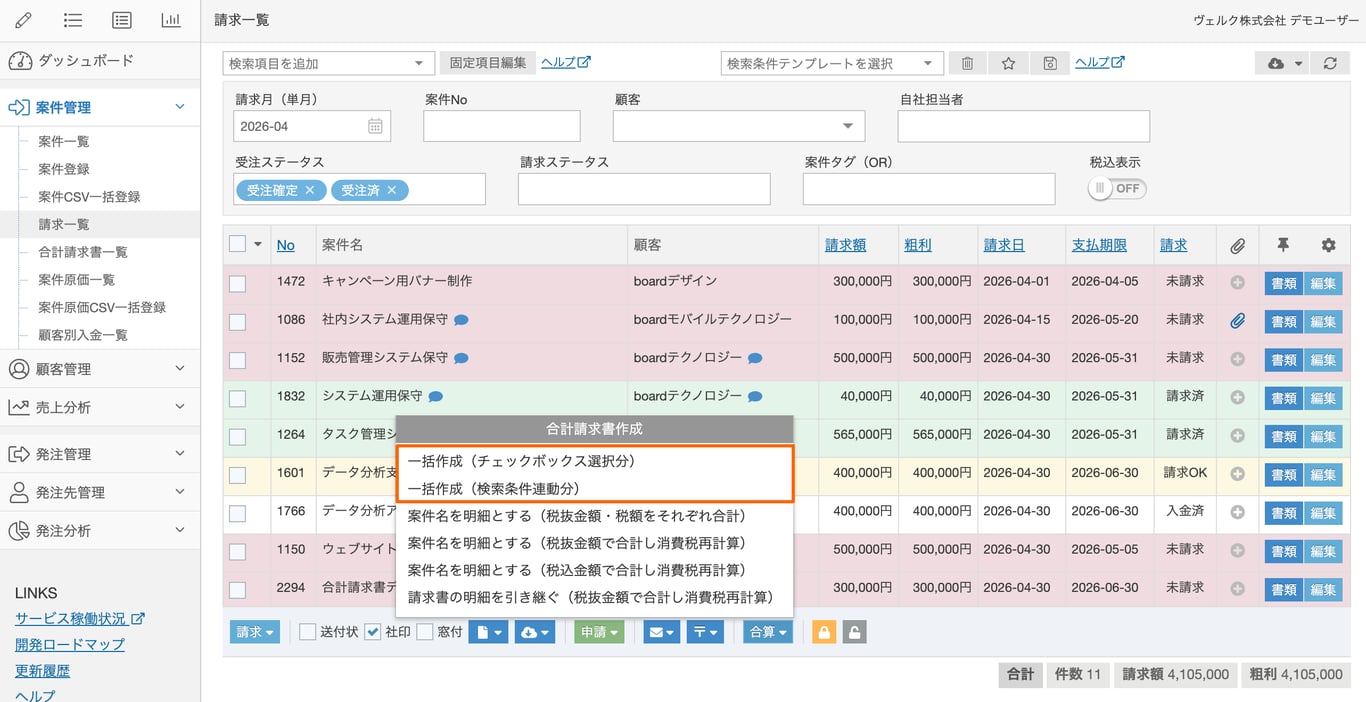Screen dimensions: 1366x702
Task: Open the ヘルプ link next to 固定項目編集
Action: pyautogui.click(x=565, y=62)
